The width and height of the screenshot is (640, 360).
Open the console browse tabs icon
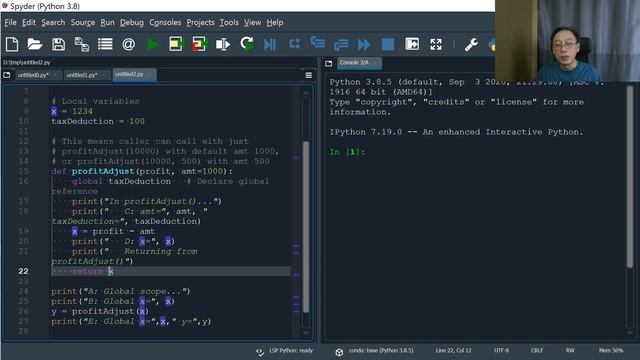pos(329,63)
